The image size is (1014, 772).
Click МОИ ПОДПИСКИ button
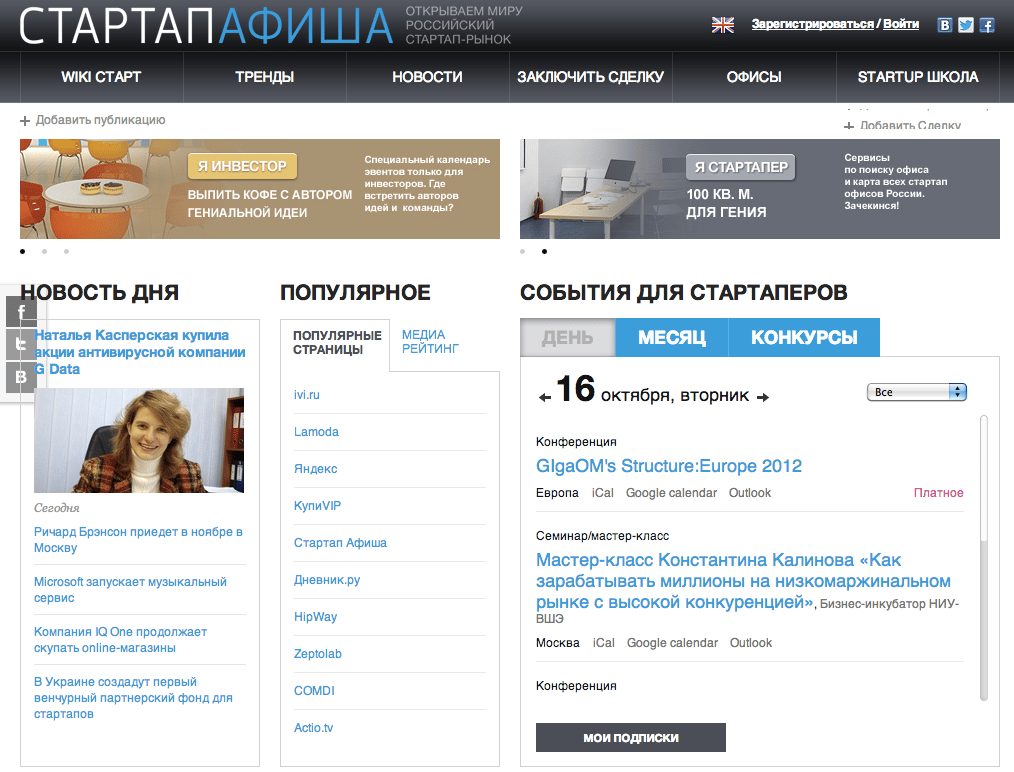point(631,738)
